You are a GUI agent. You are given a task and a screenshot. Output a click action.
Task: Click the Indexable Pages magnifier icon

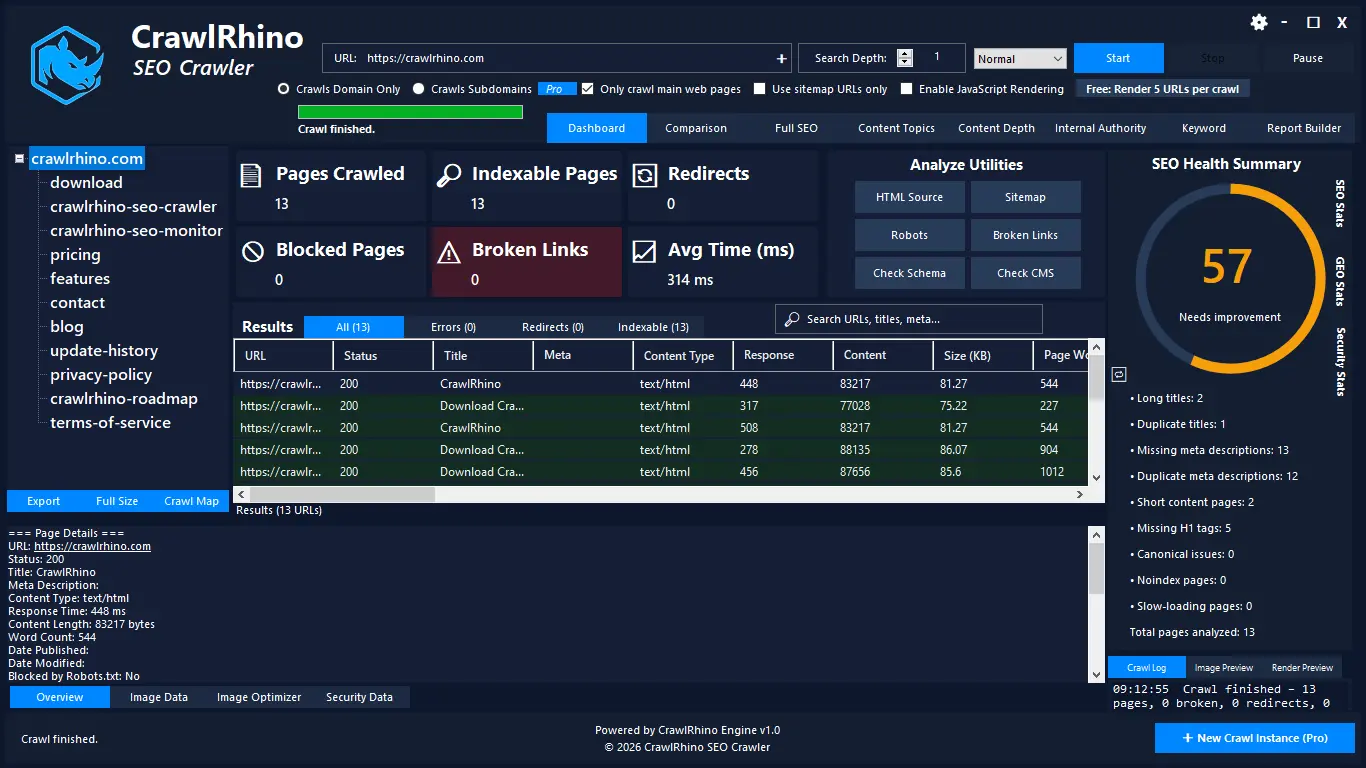[x=449, y=176]
